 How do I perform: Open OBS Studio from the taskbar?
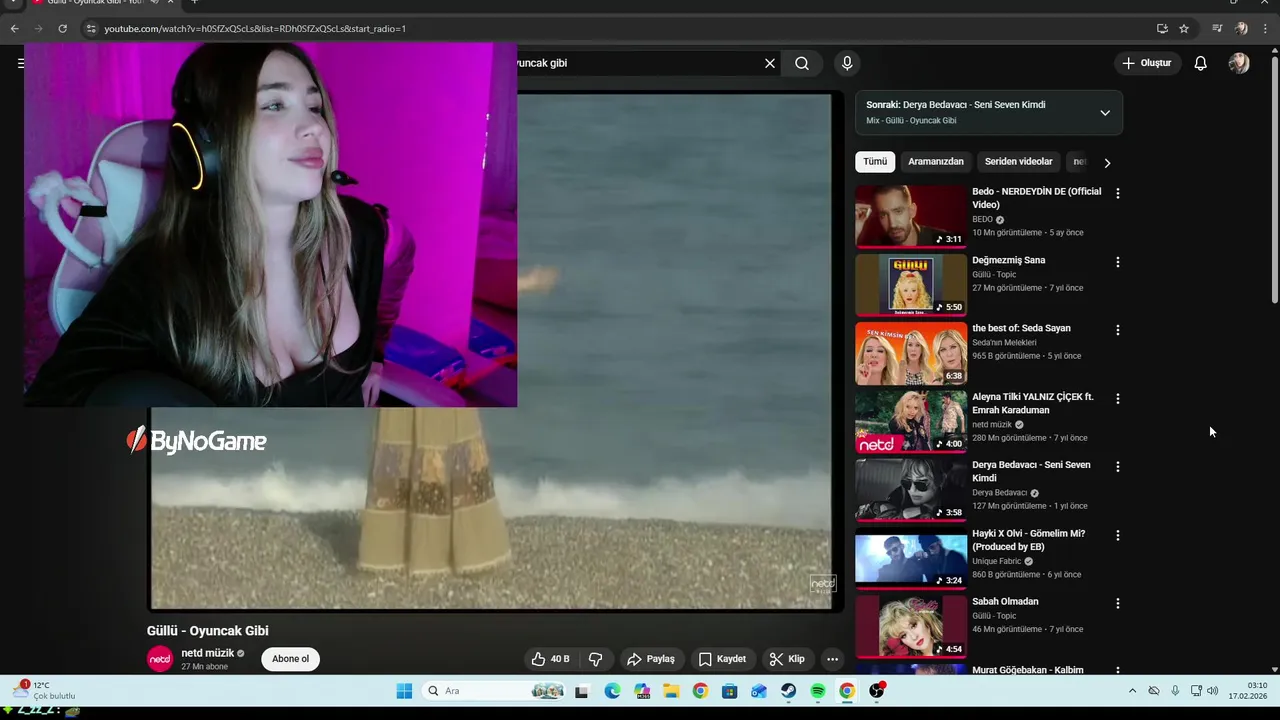877,691
